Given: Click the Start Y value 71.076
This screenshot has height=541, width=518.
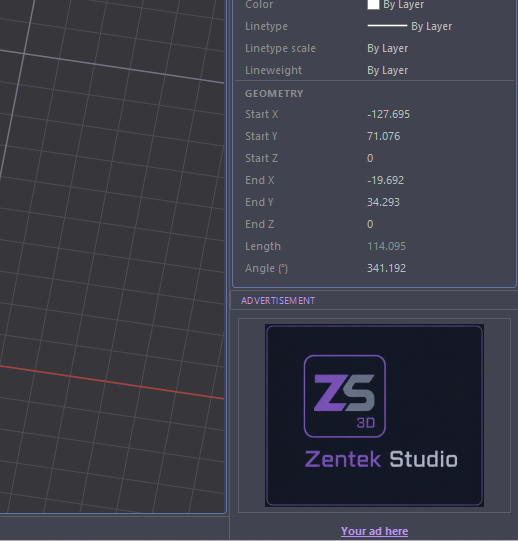Looking at the screenshot, I should (x=383, y=136).
